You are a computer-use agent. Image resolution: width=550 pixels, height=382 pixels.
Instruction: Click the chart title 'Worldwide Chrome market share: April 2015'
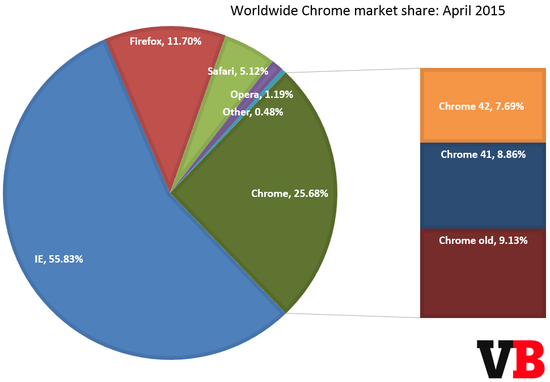(x=368, y=11)
